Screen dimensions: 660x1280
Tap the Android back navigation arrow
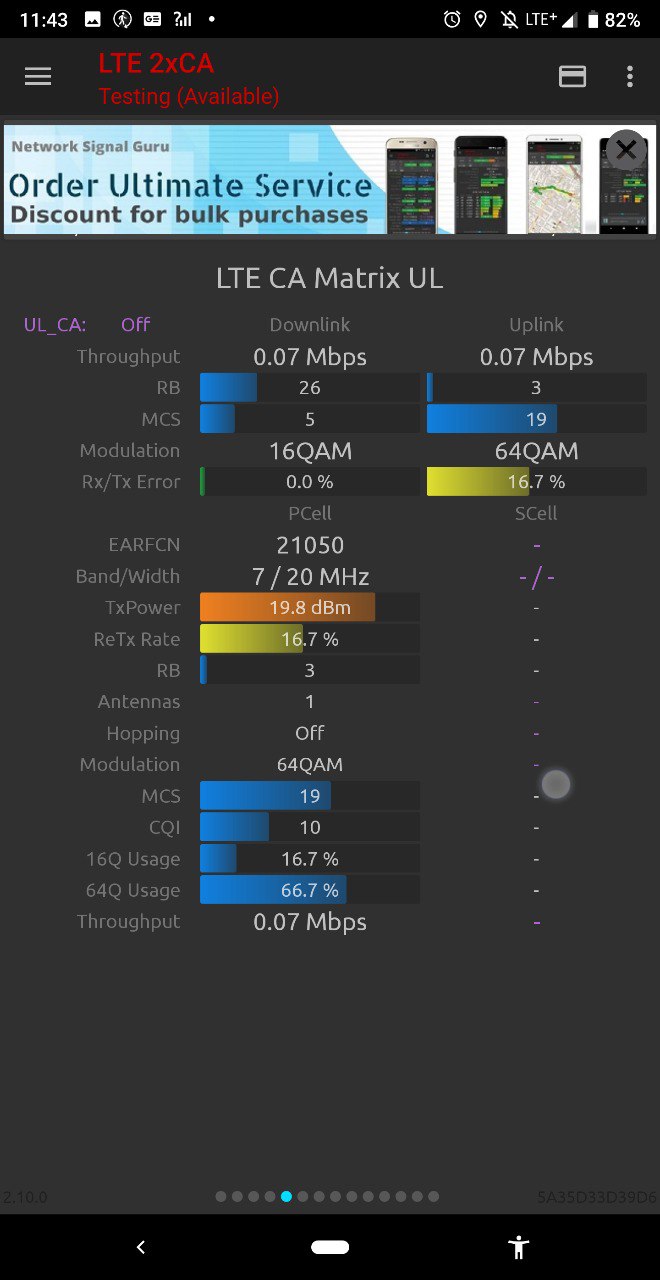pyautogui.click(x=141, y=1247)
